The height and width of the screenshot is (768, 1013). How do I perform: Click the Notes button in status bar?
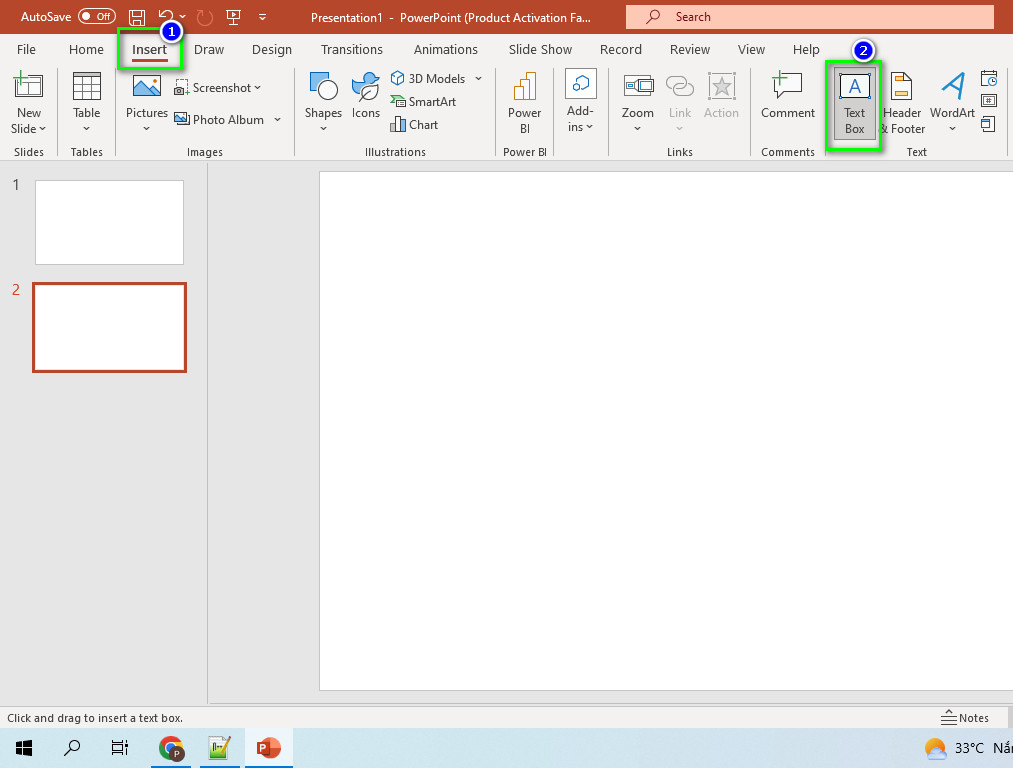965,718
